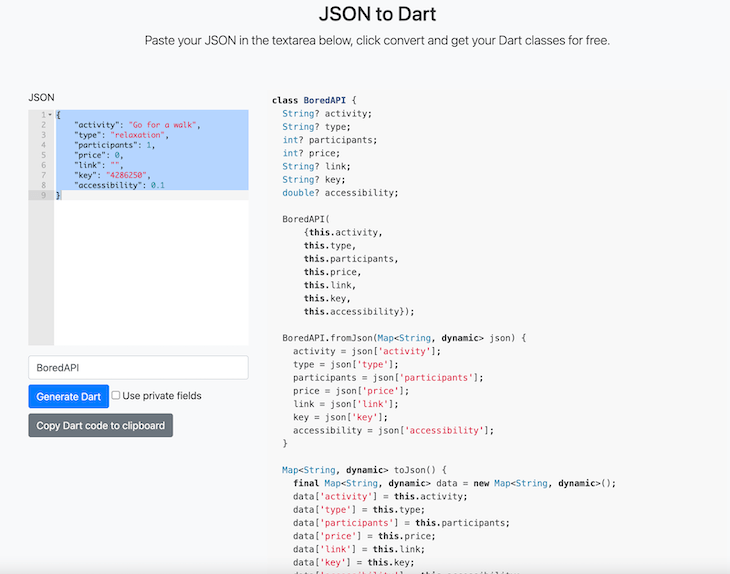Viewport: 730px width, 574px height.
Task: Click the blank area of the JSON editor
Action: click(x=151, y=273)
